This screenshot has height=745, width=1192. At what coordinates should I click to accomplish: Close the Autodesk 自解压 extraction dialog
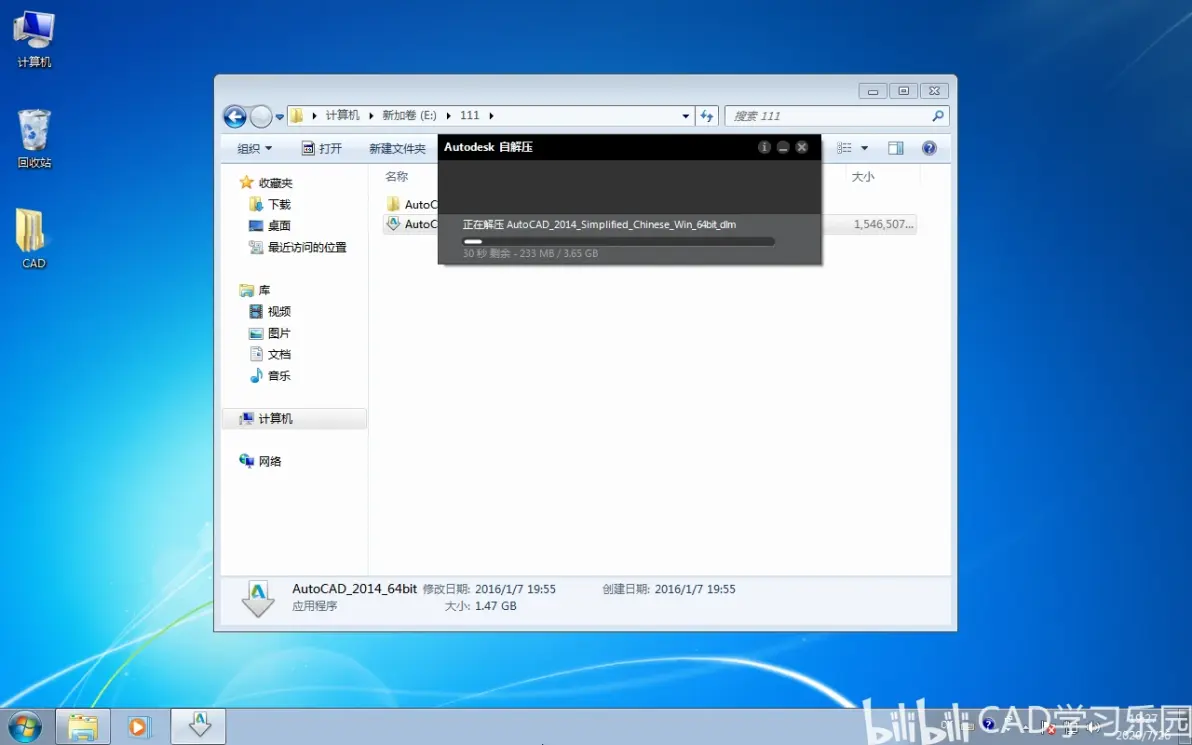802,147
